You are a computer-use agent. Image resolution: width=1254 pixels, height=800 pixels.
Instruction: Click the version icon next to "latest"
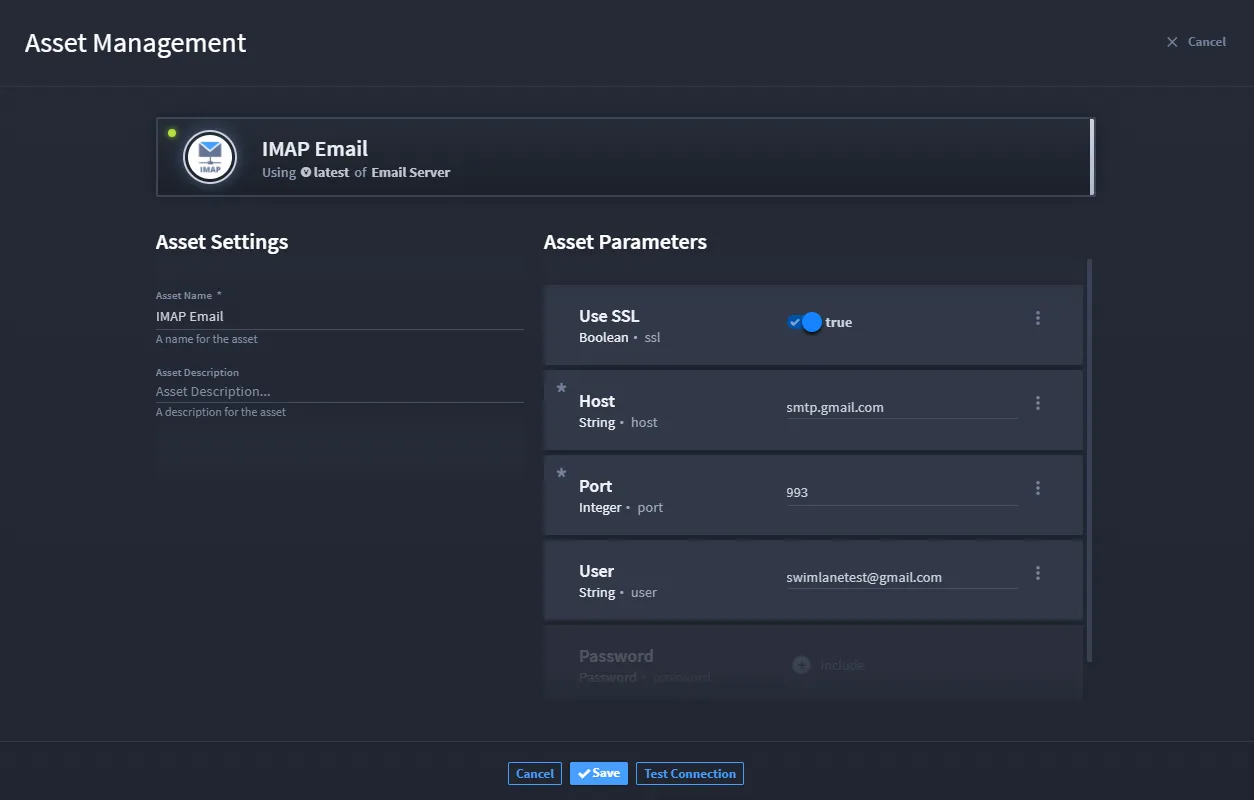306,172
